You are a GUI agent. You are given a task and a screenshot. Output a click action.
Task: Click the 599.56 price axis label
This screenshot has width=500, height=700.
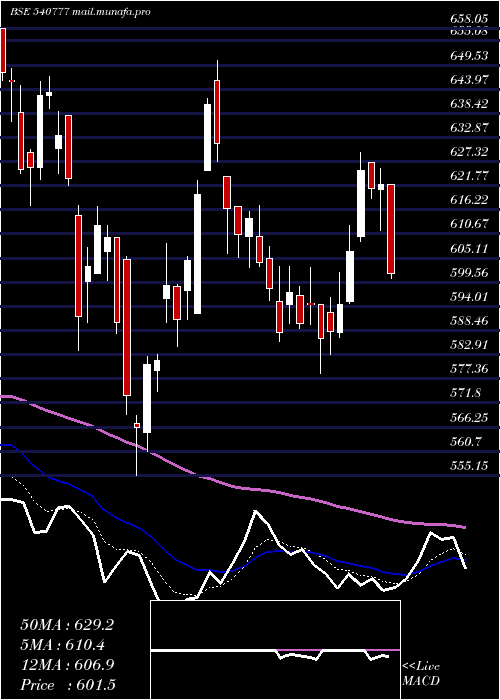[x=469, y=272]
